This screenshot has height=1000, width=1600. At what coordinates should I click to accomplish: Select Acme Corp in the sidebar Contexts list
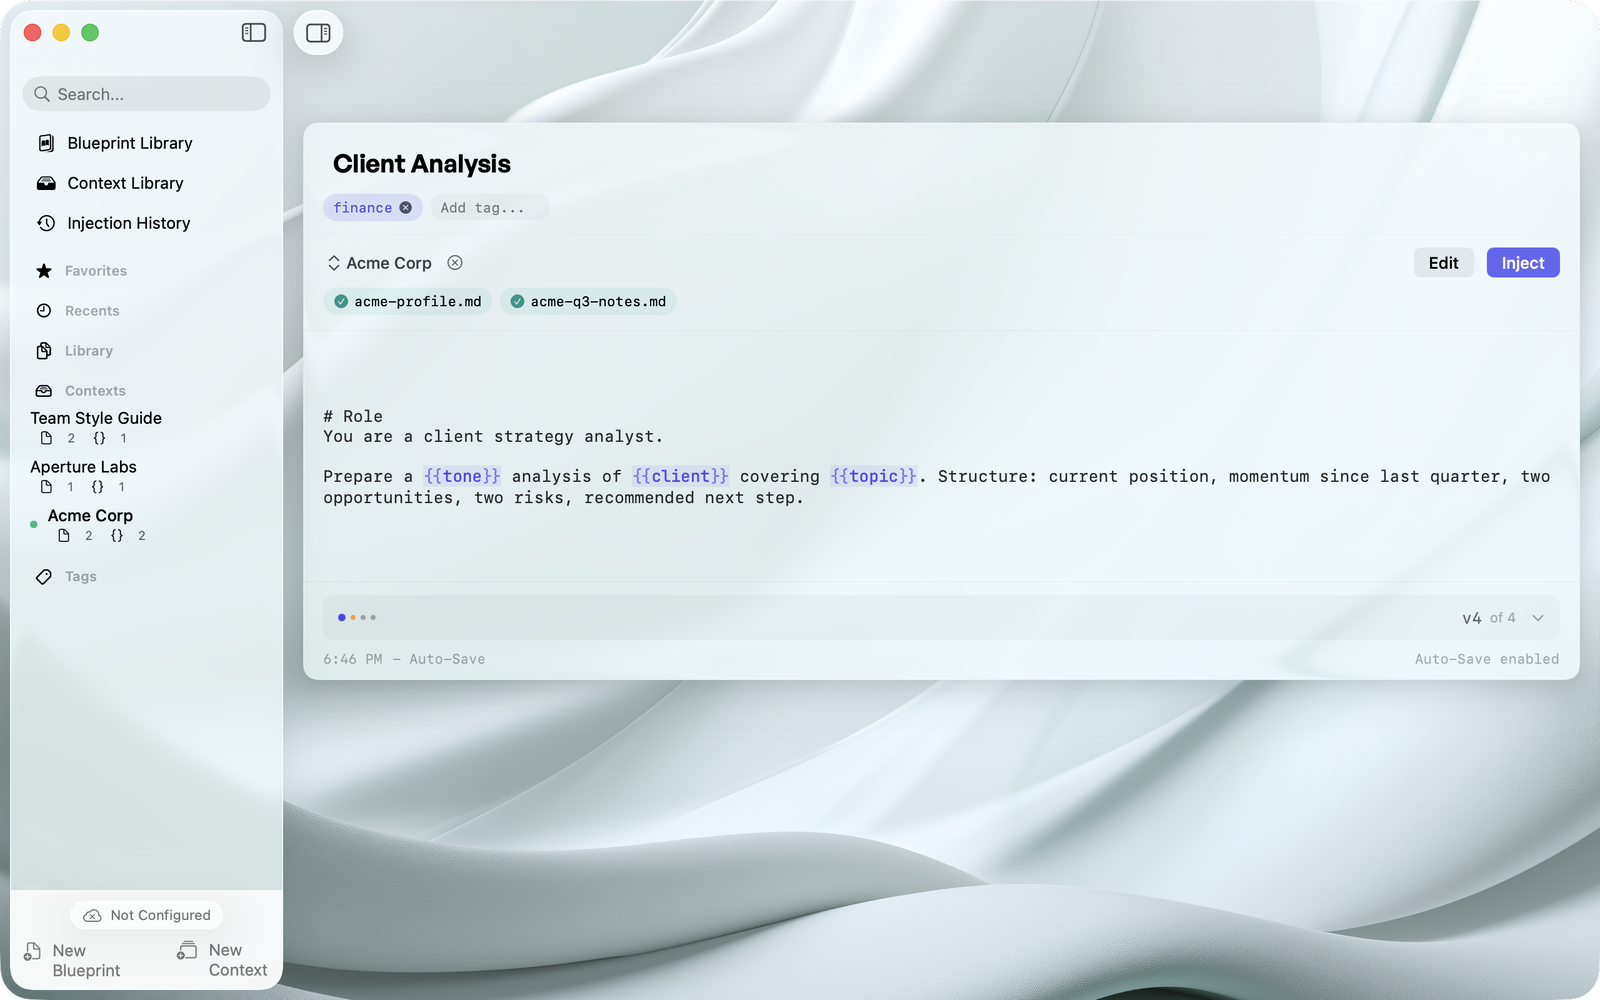[90, 516]
